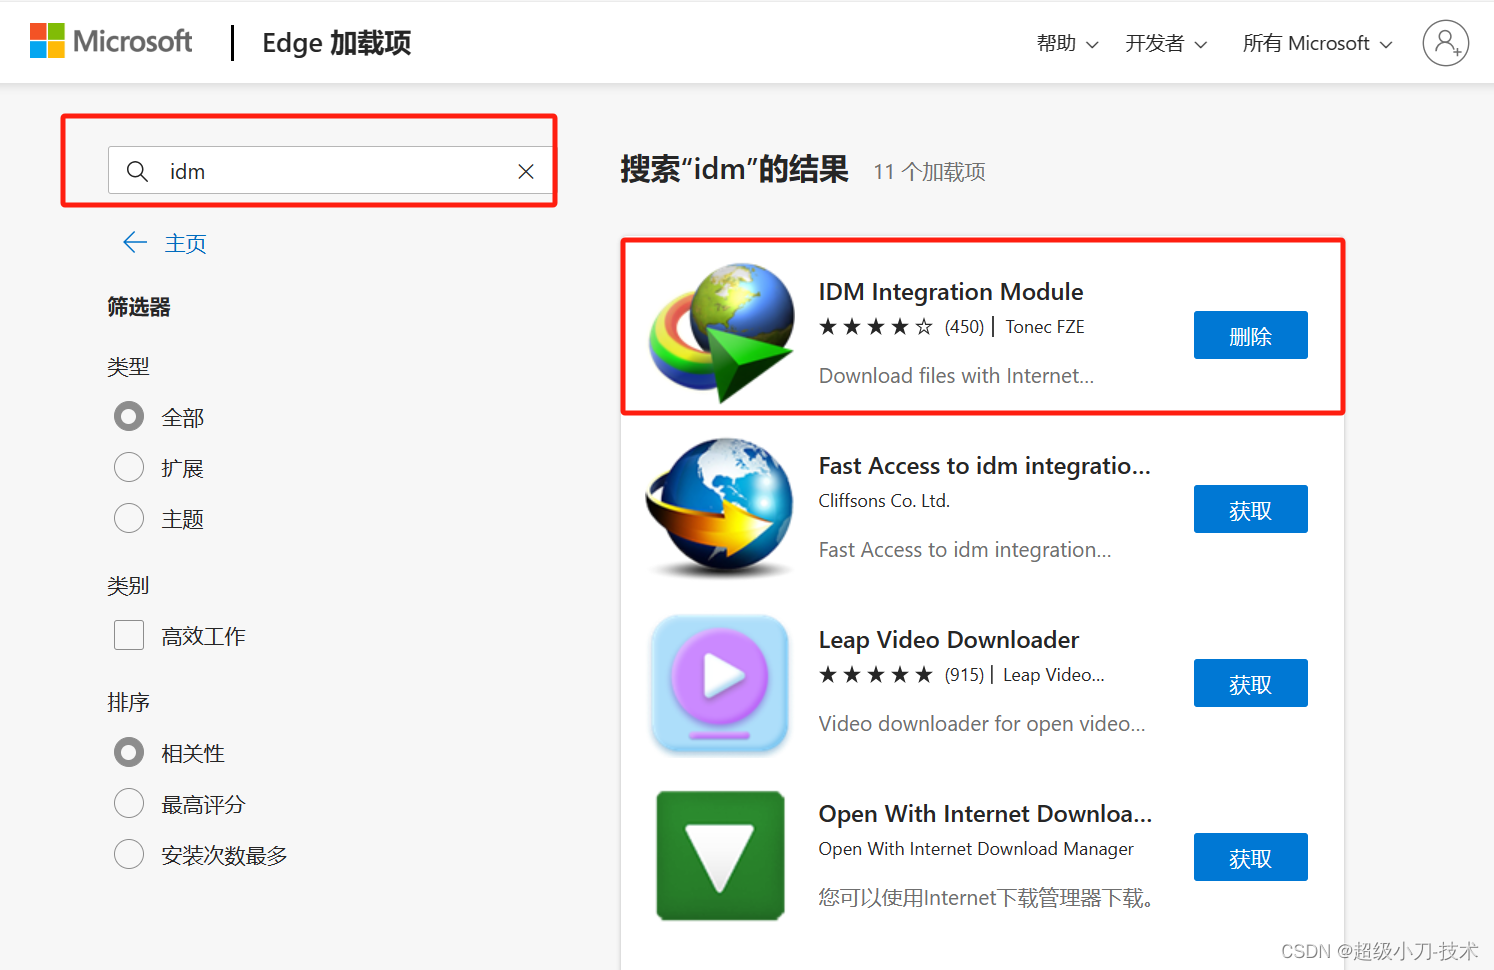The width and height of the screenshot is (1494, 970).
Task: Open the Leap Video Downloader icon
Action: [720, 684]
